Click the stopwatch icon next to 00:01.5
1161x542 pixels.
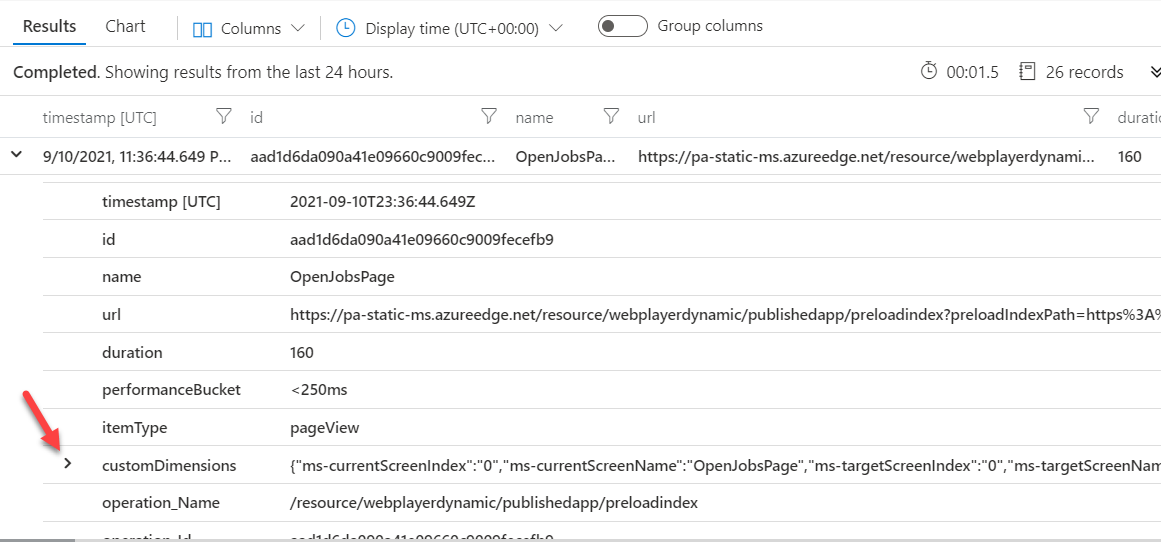tap(929, 71)
